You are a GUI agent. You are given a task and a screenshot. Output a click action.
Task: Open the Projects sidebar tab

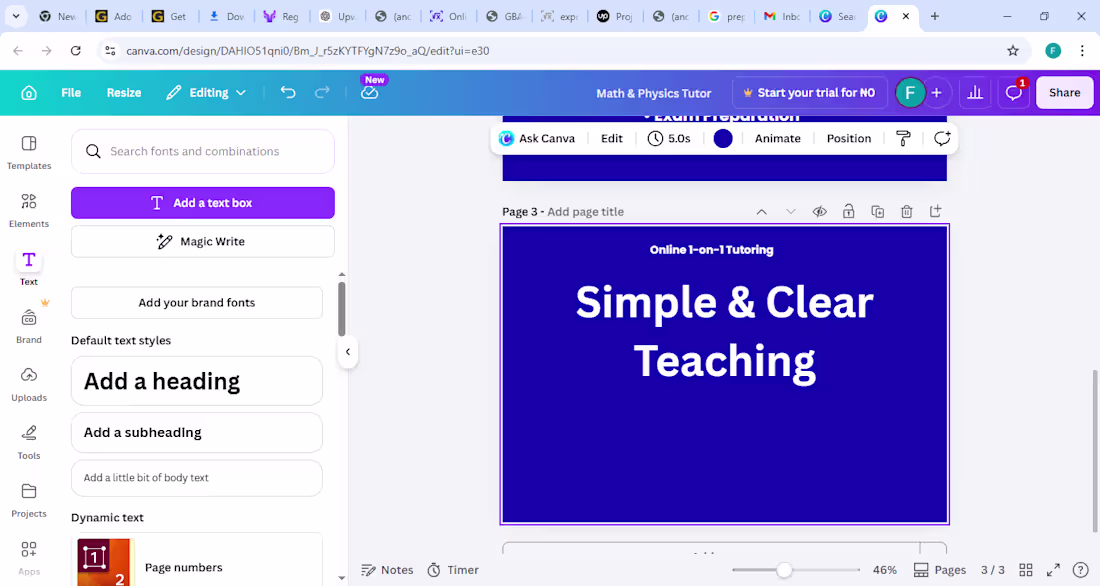coord(29,501)
